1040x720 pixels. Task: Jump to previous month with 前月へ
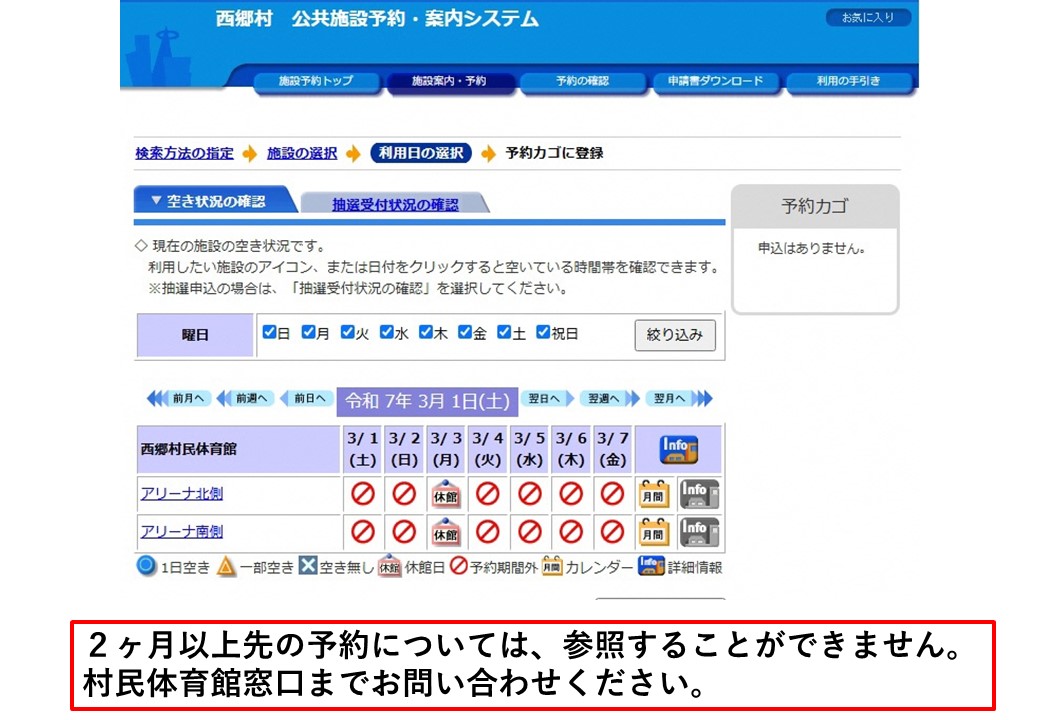(178, 398)
